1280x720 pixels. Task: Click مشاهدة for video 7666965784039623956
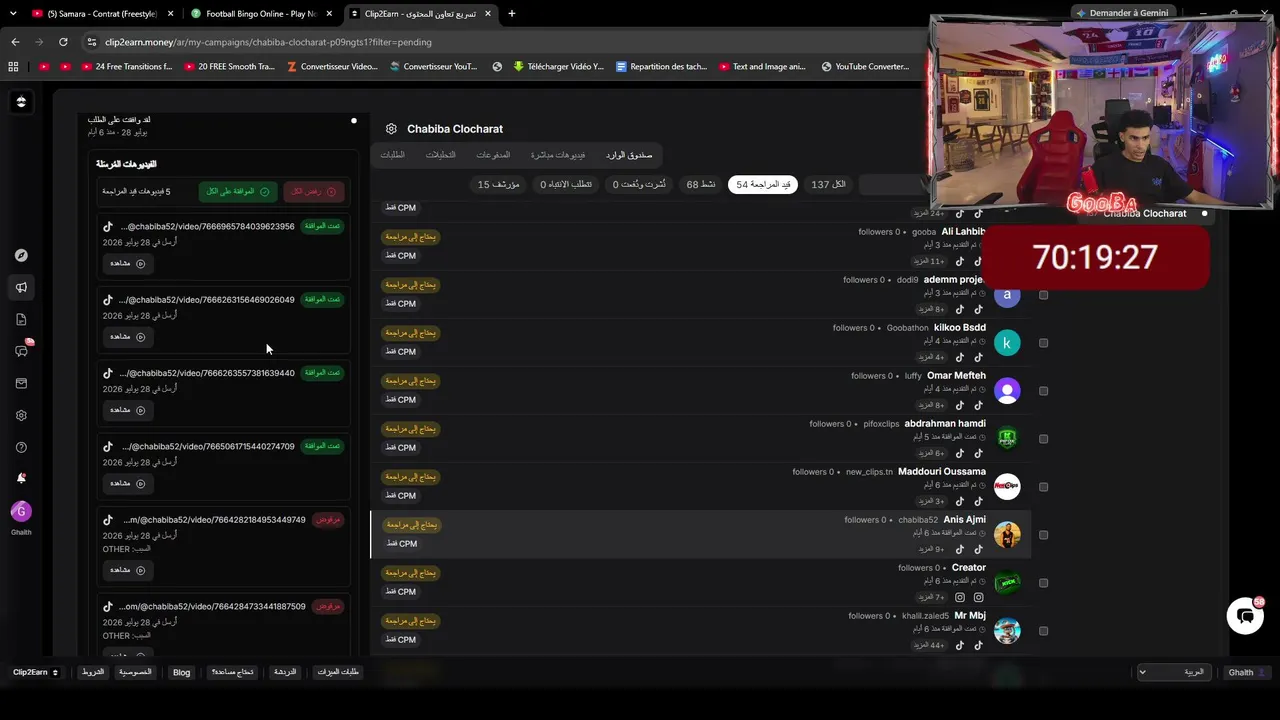(x=127, y=263)
